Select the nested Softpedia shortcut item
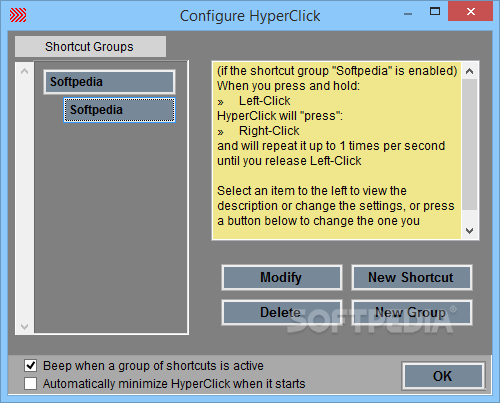The width and height of the screenshot is (500, 403). click(x=119, y=110)
